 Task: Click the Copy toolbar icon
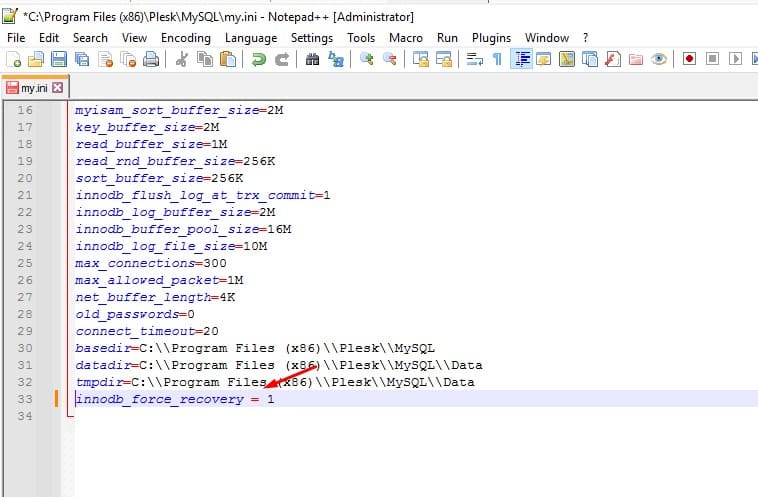pos(205,59)
